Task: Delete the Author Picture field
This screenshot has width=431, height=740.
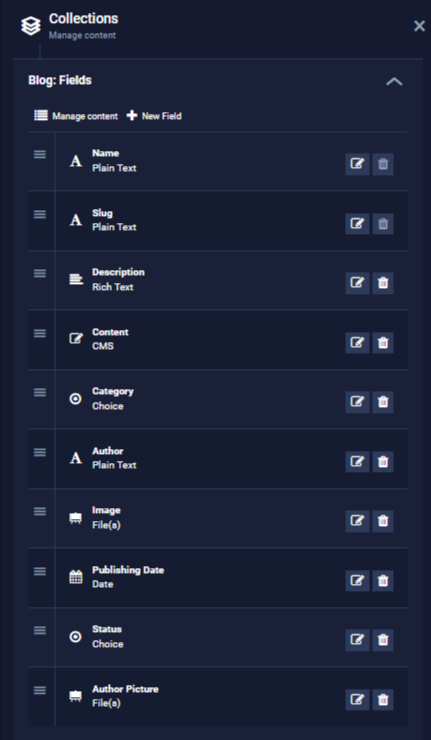Action: click(383, 699)
